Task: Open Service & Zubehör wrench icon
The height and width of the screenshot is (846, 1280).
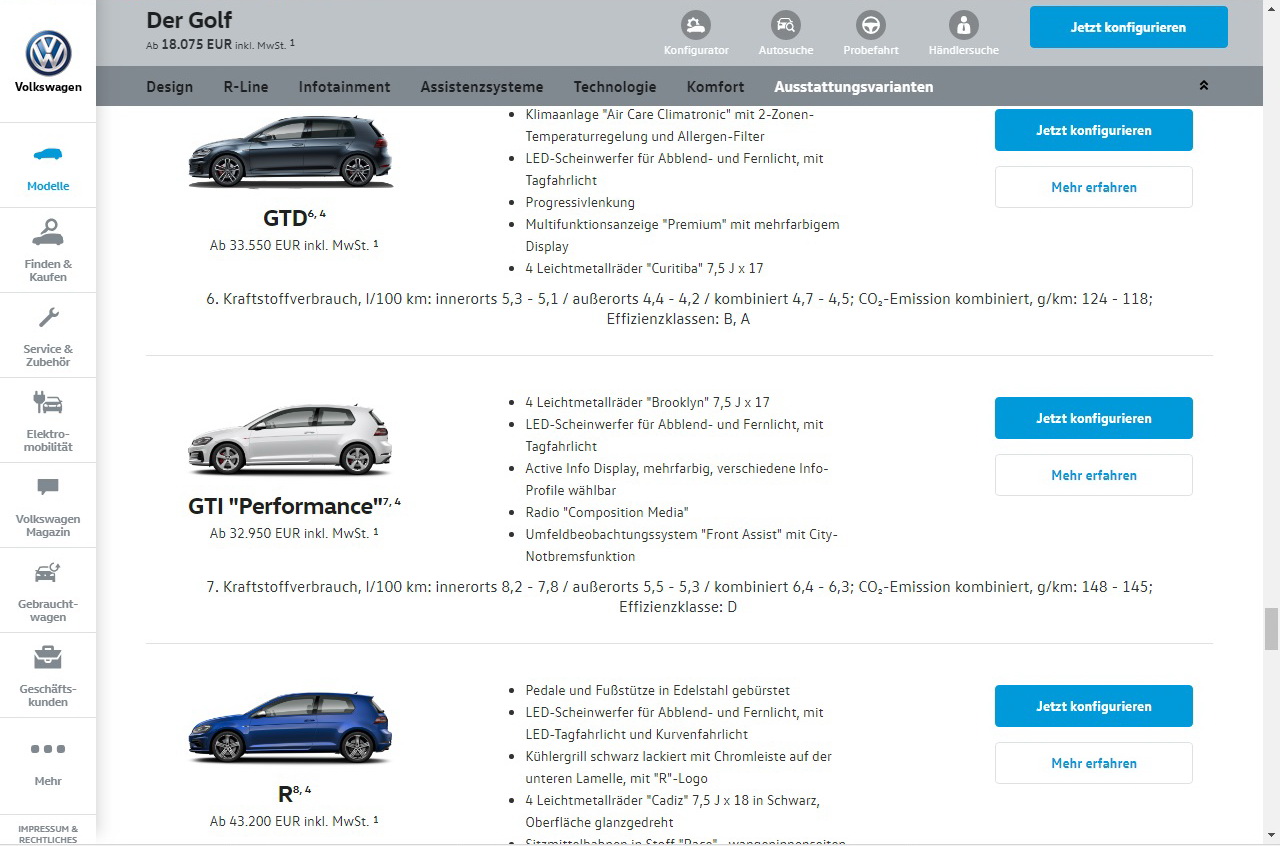Action: click(x=48, y=318)
